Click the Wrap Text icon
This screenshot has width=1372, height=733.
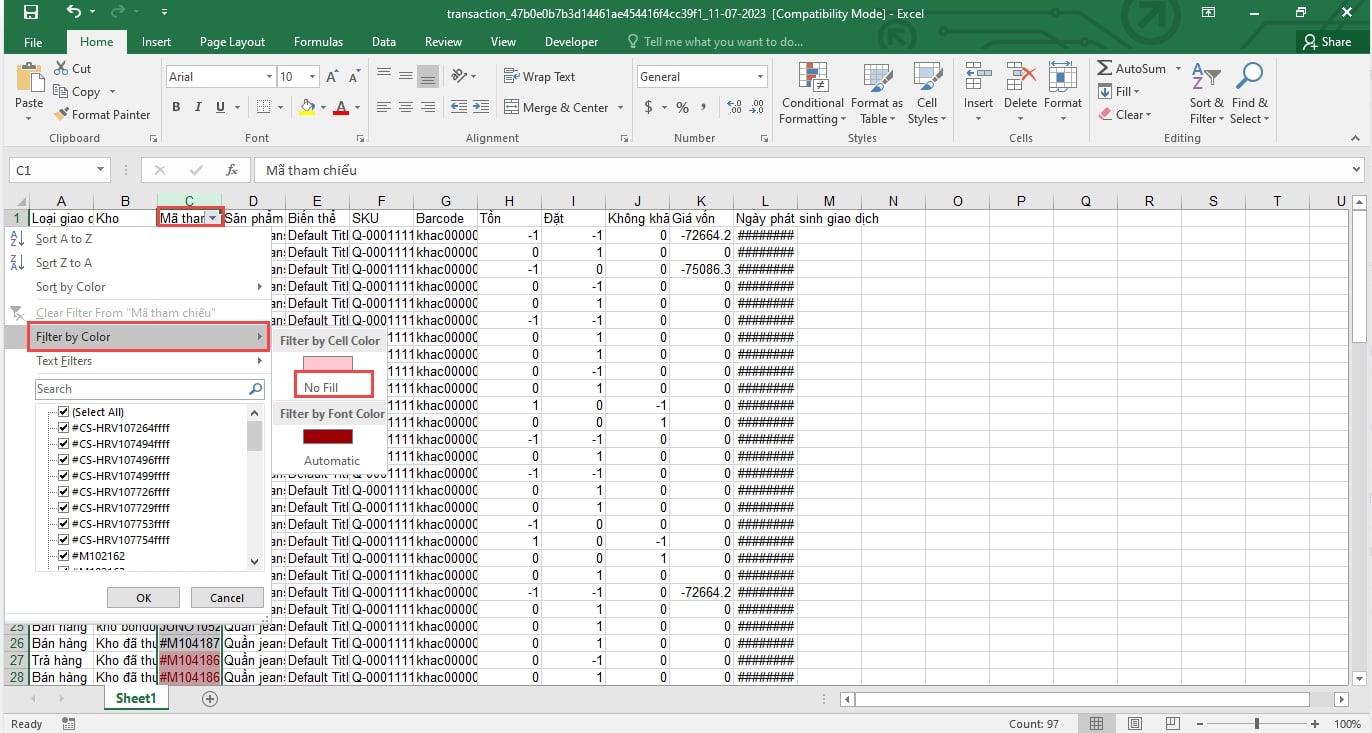click(511, 77)
